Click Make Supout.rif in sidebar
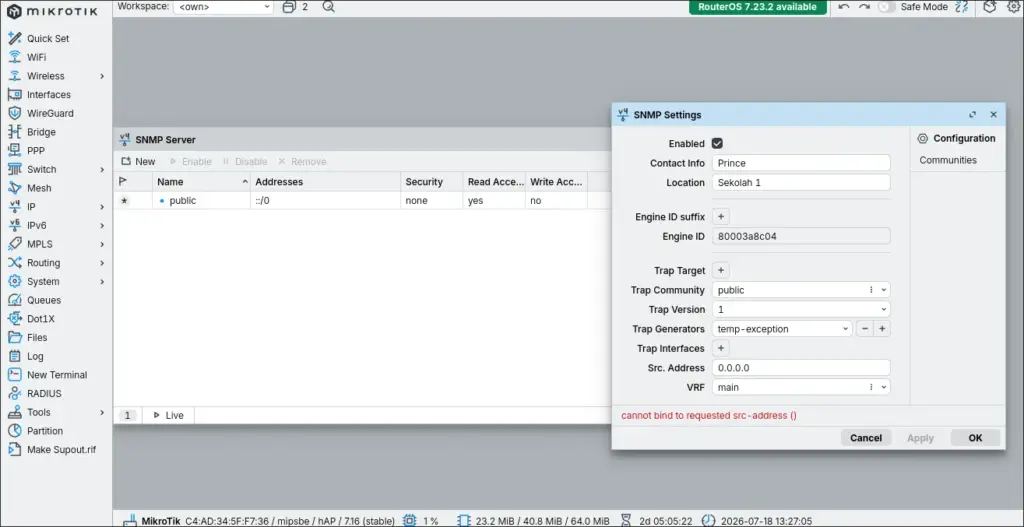1024x527 pixels. point(61,450)
